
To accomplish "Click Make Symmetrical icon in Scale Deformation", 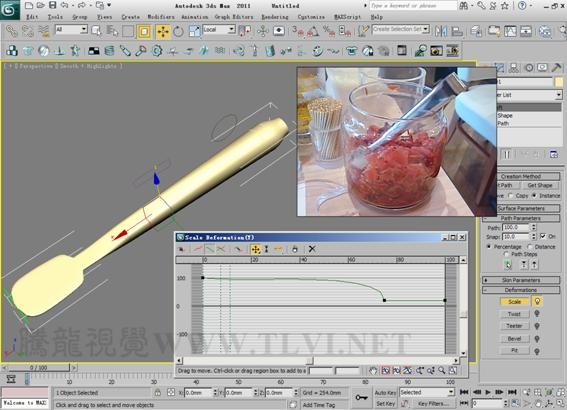I will (181, 249).
